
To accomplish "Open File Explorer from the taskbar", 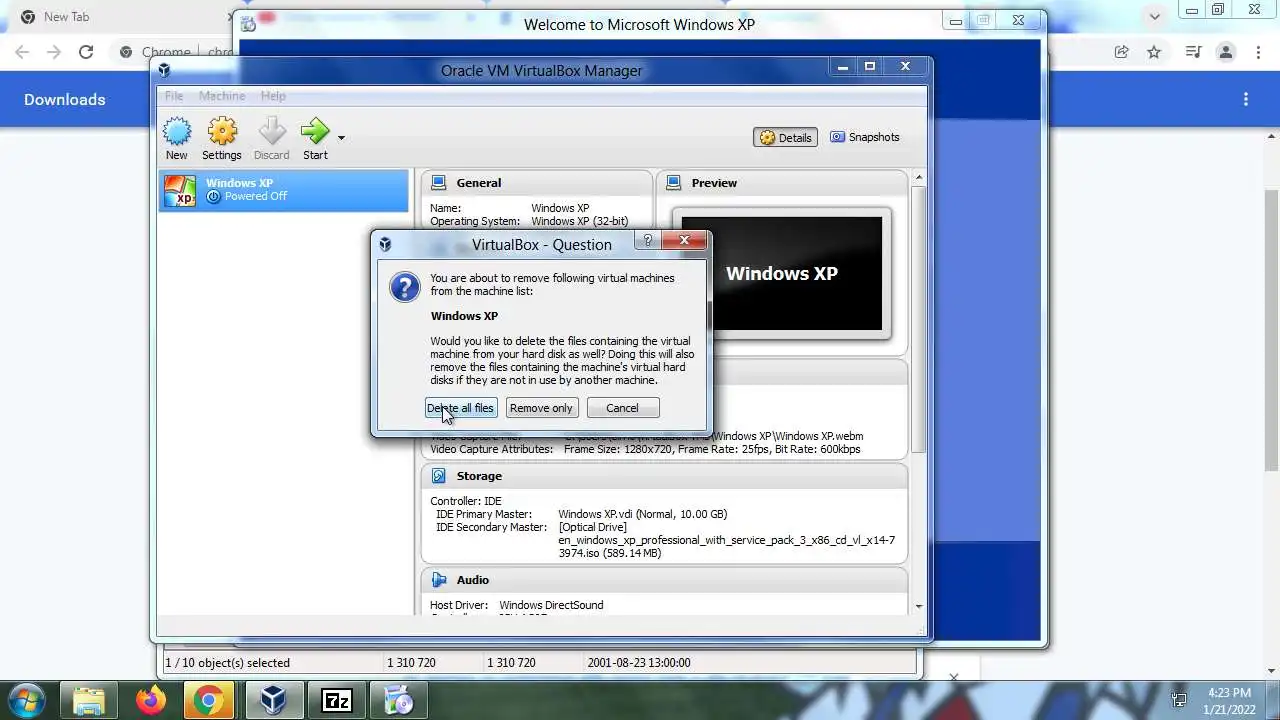I will click(x=89, y=700).
